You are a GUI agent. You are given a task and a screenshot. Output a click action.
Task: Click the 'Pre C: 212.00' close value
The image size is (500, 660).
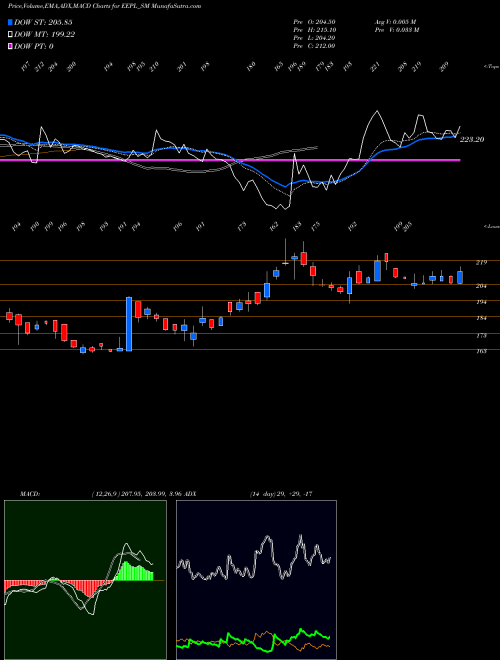pyautogui.click(x=314, y=46)
